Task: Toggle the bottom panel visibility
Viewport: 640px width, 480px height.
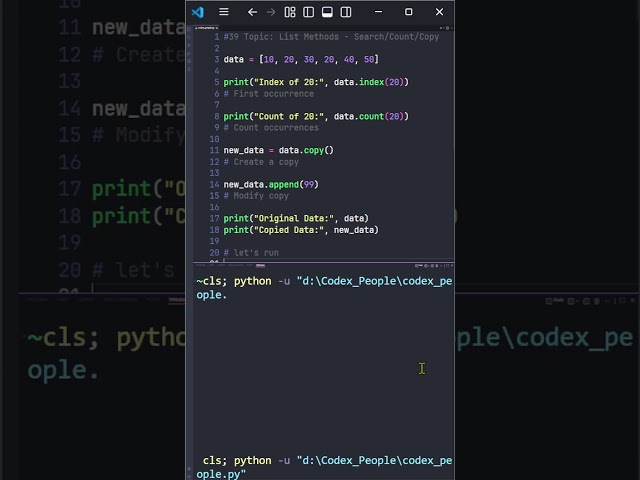Action: tap(327, 12)
